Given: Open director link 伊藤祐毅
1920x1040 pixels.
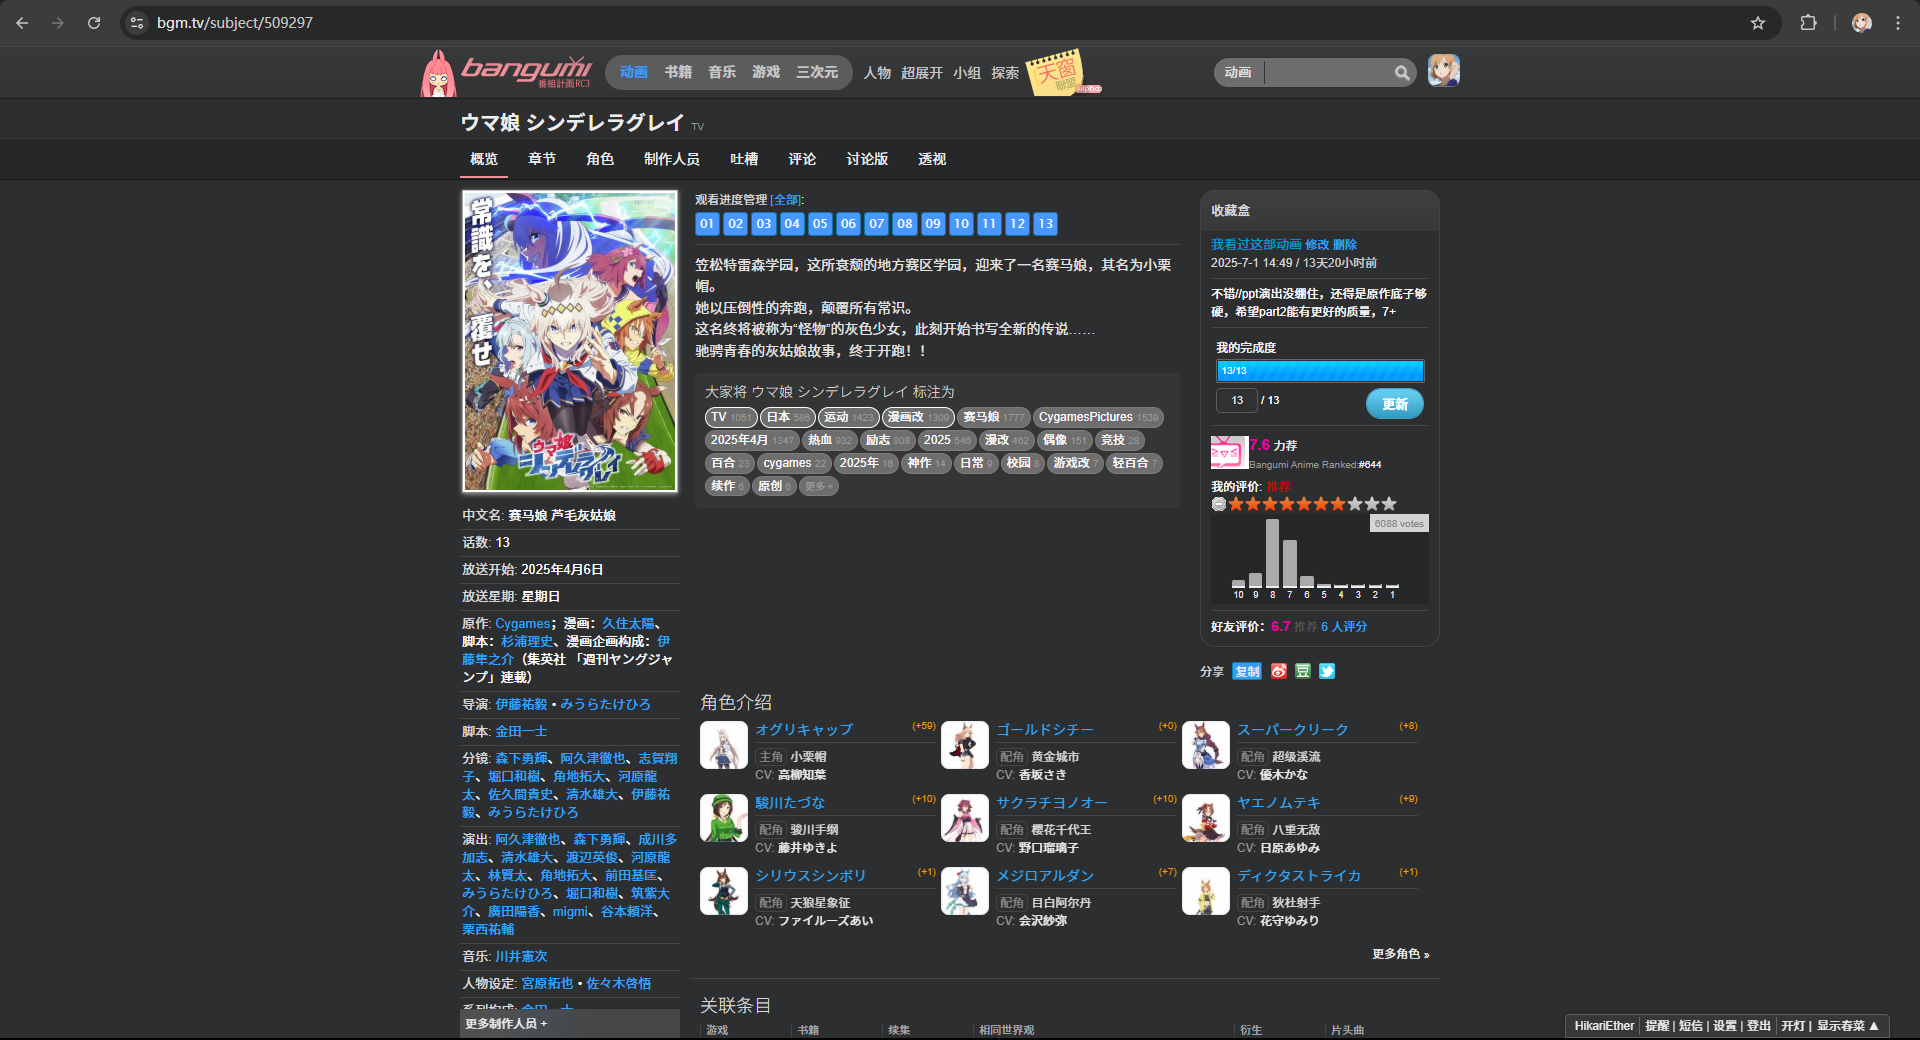Looking at the screenshot, I should coord(521,704).
